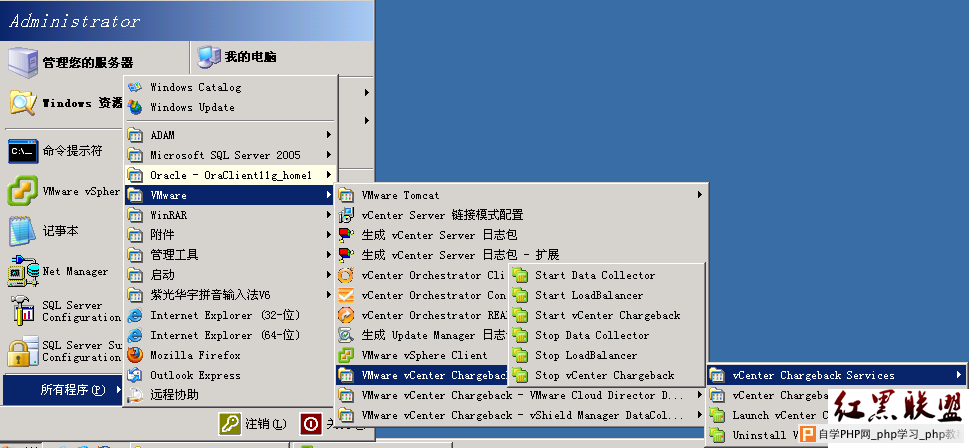Click the VMware vSphere pinned start menu icon
969x448 pixels.
pyautogui.click(x=23, y=191)
